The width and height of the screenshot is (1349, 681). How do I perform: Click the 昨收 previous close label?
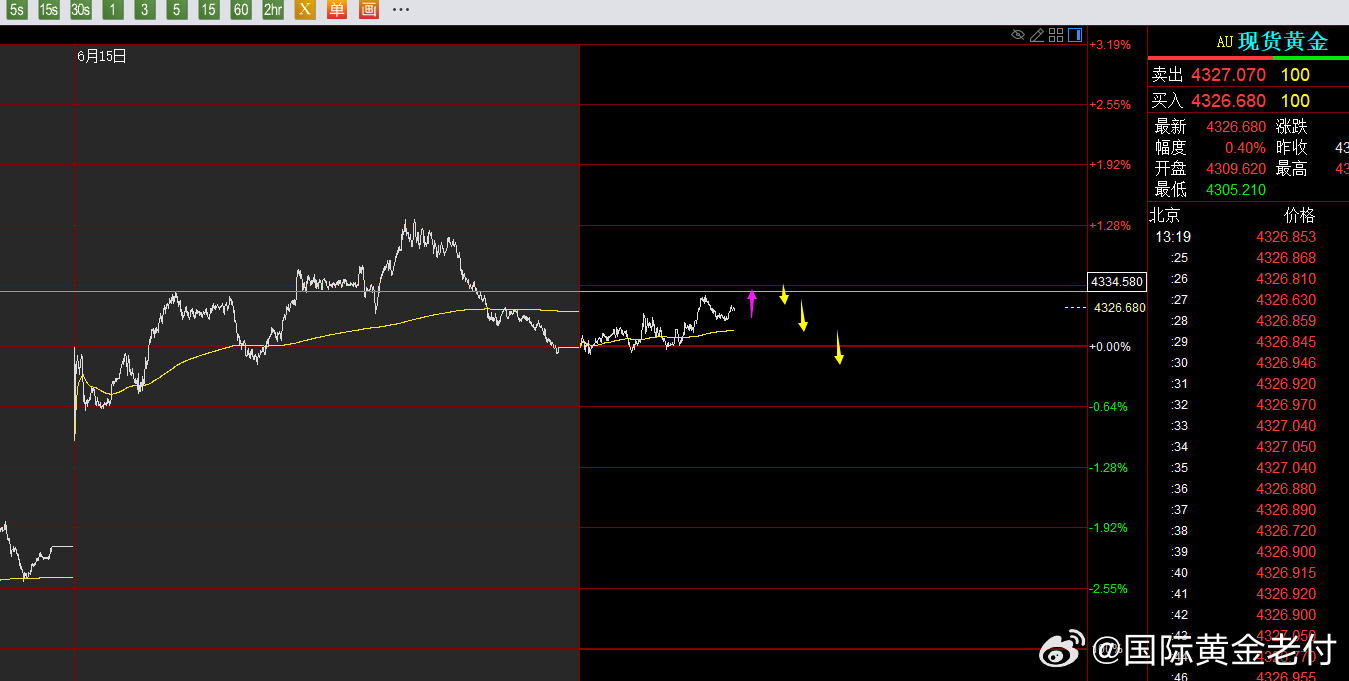(x=1291, y=148)
